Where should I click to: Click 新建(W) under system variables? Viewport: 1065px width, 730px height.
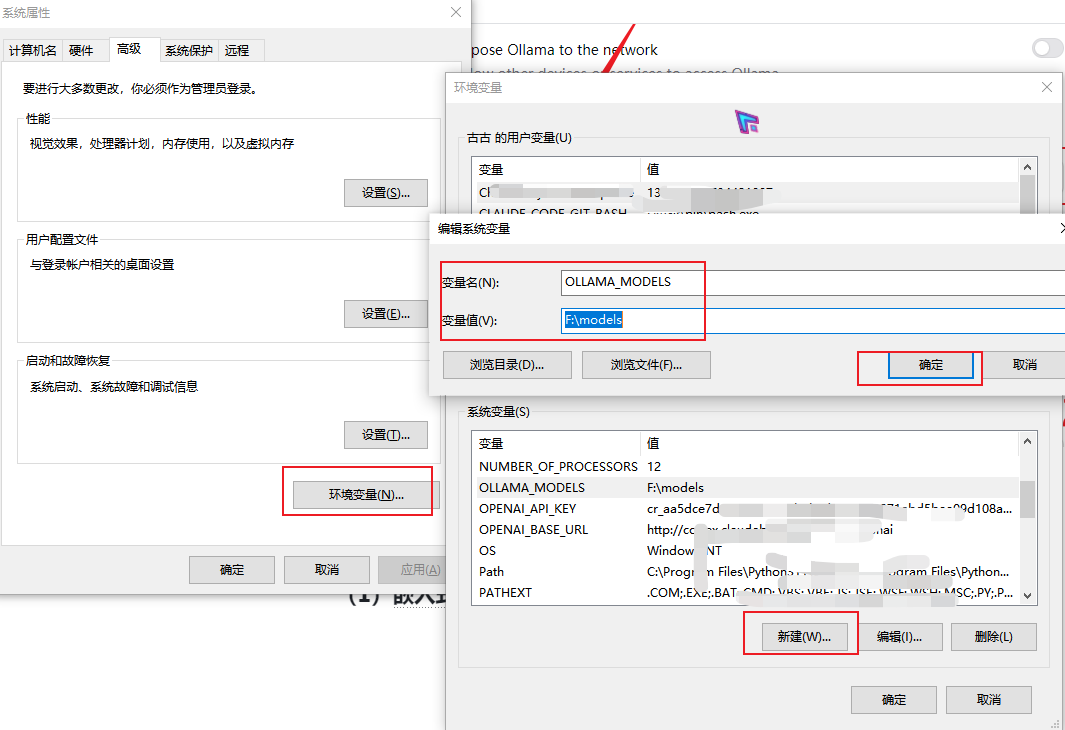coord(804,636)
